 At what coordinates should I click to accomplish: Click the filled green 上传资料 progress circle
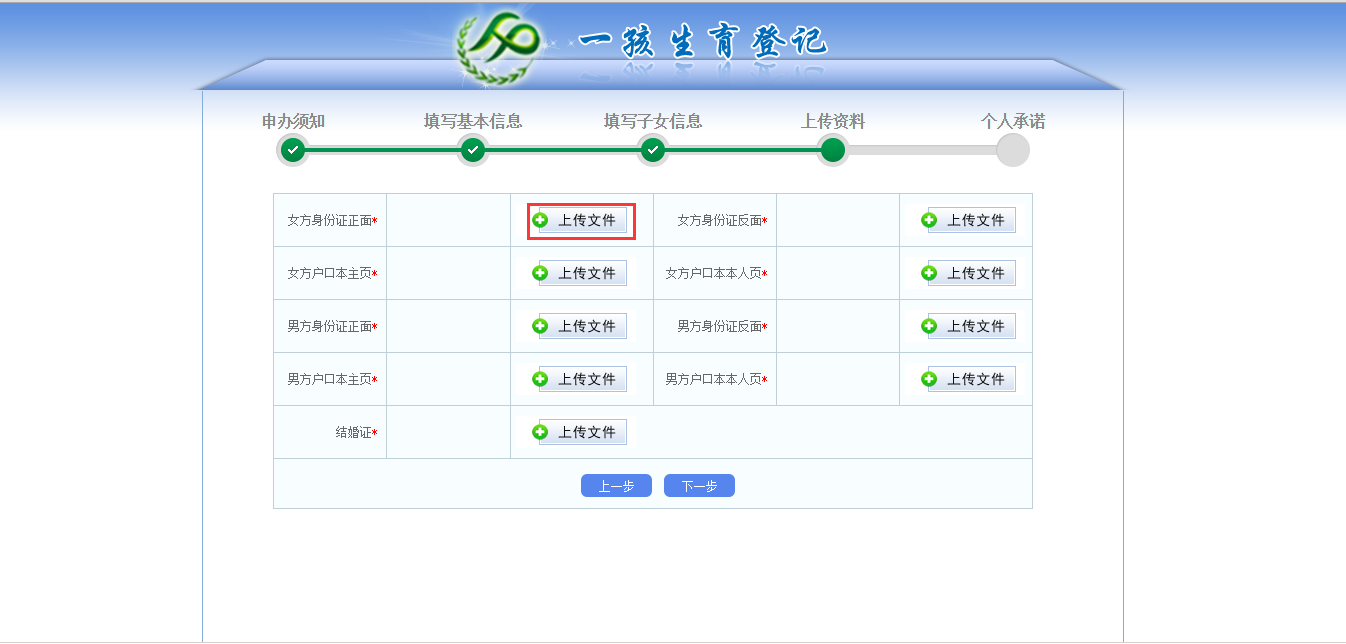[x=832, y=151]
